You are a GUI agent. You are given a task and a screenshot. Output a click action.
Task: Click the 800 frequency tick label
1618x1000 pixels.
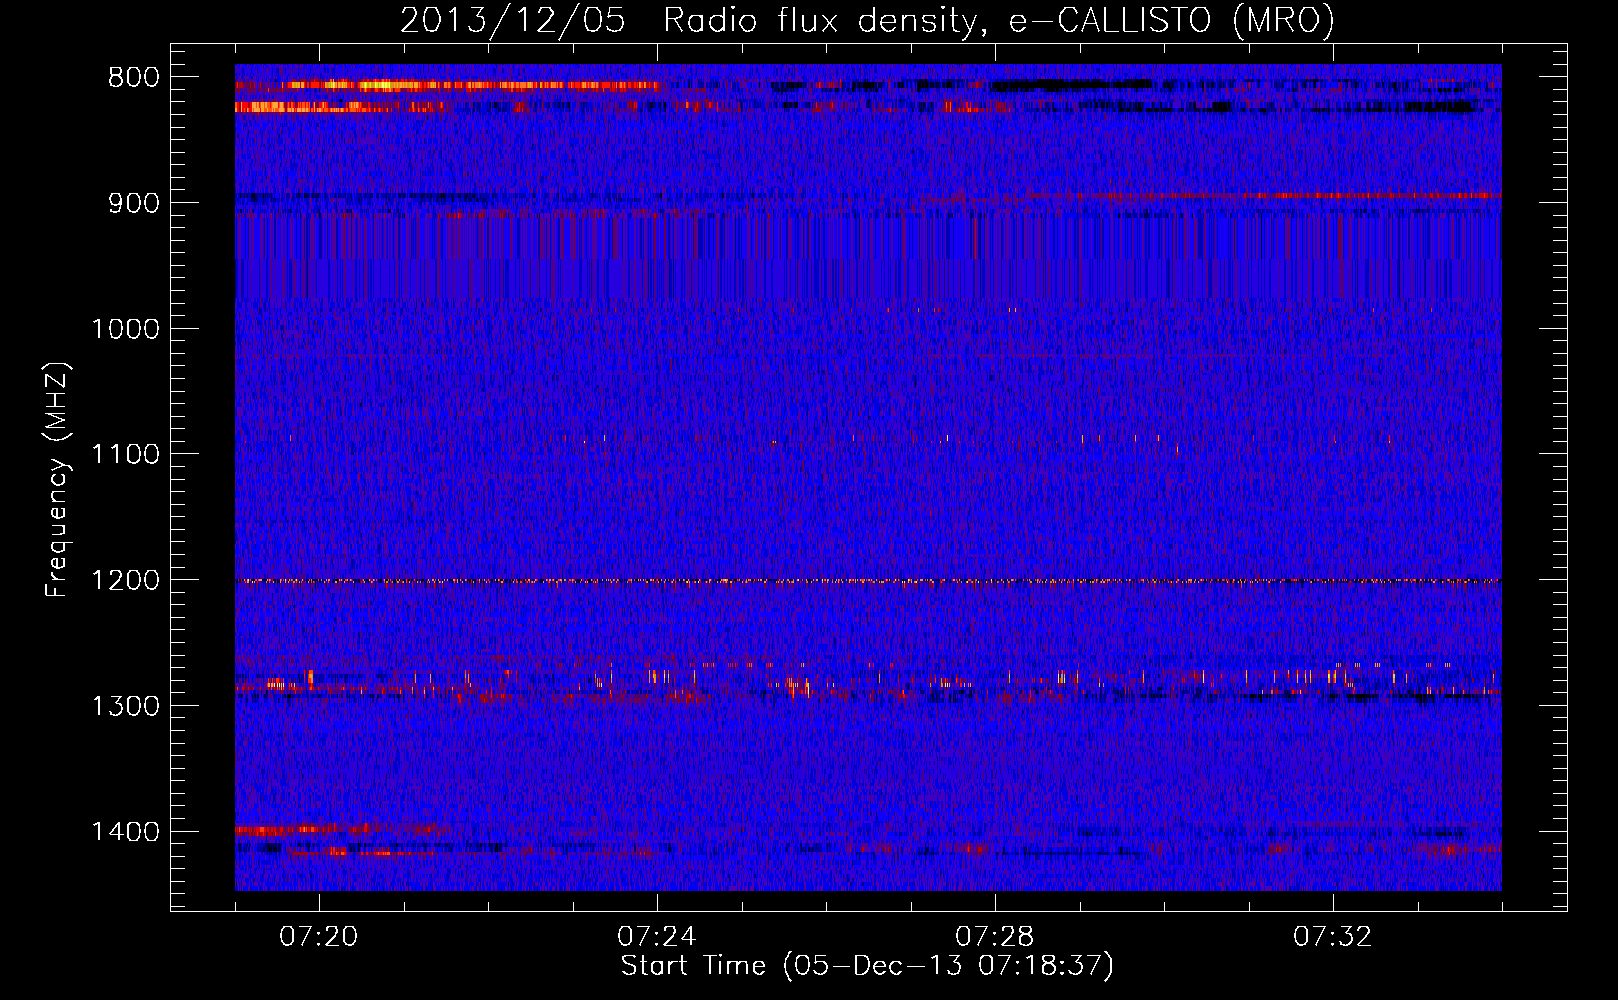133,78
